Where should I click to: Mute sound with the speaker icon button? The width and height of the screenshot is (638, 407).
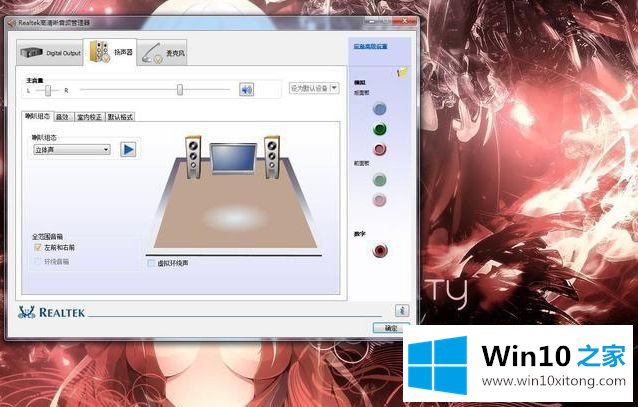pyautogui.click(x=247, y=89)
